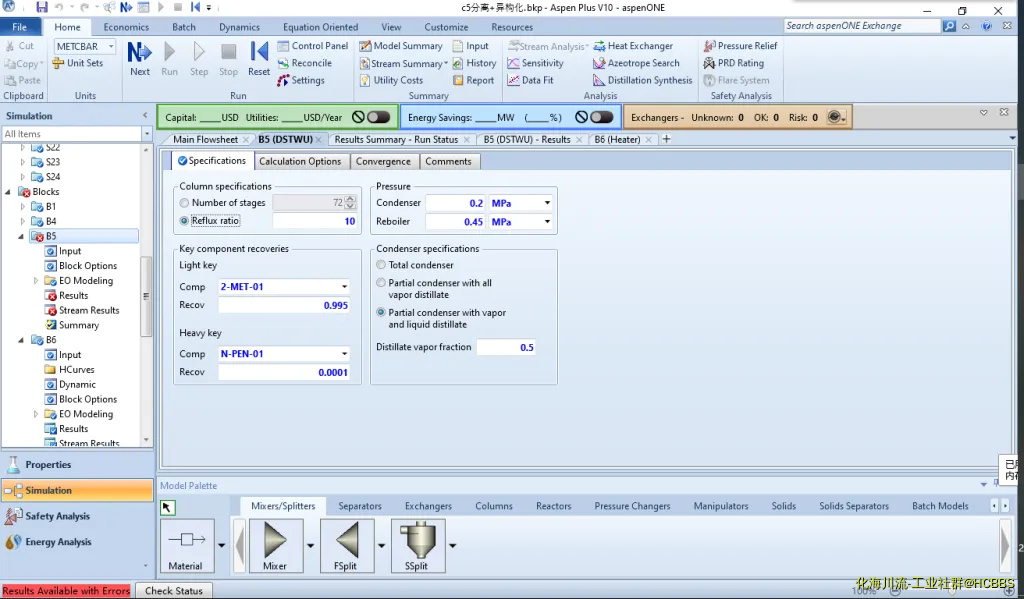
Task: Open the All Items filter dropdown
Action: (147, 134)
